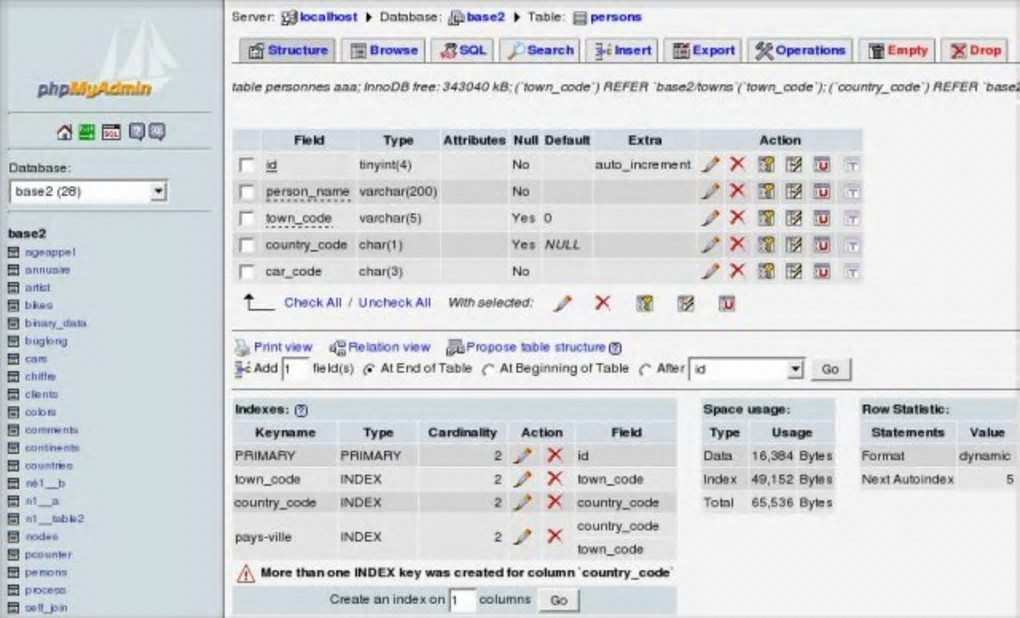Open the Export tab
This screenshot has height=618, width=1020.
[703, 51]
